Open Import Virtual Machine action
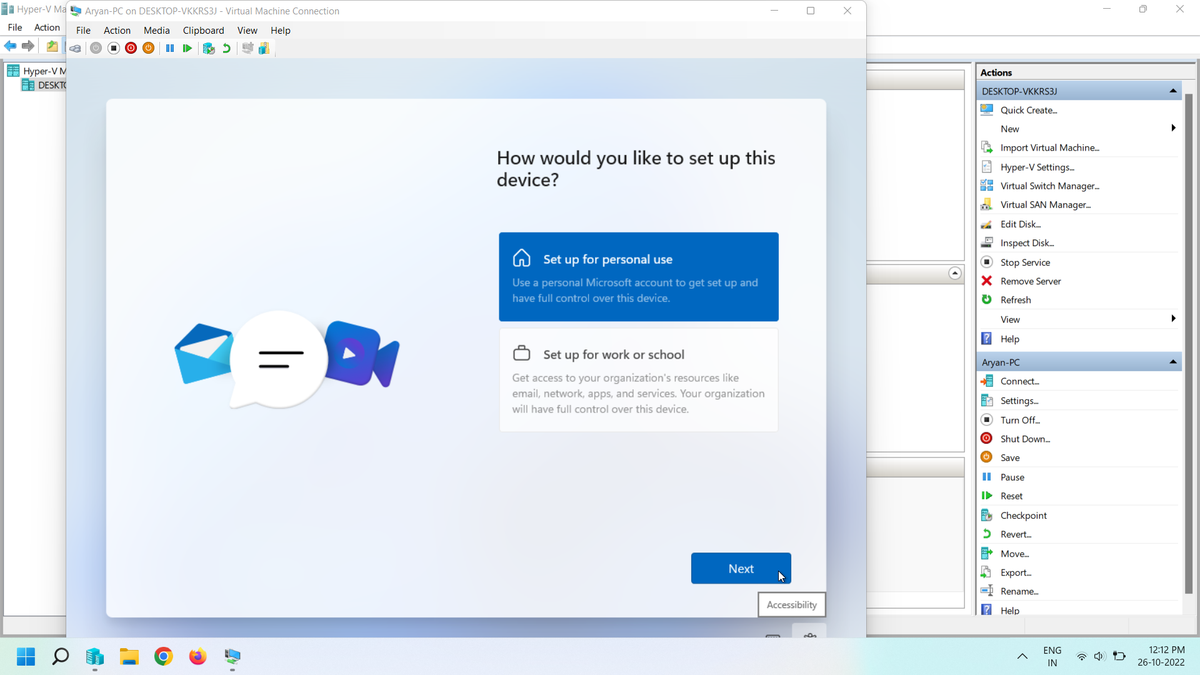The image size is (1200, 675). 1049,148
